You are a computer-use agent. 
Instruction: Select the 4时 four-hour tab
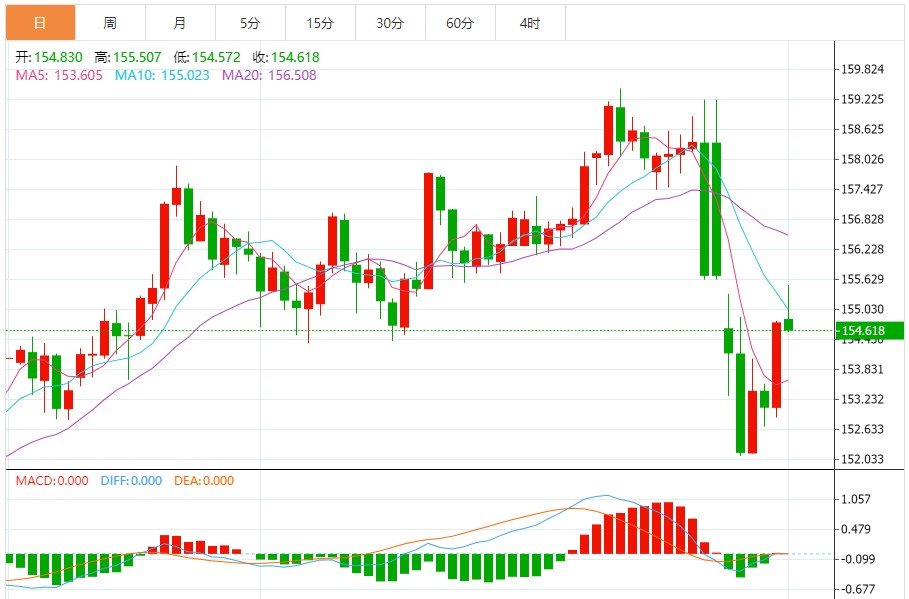point(530,22)
